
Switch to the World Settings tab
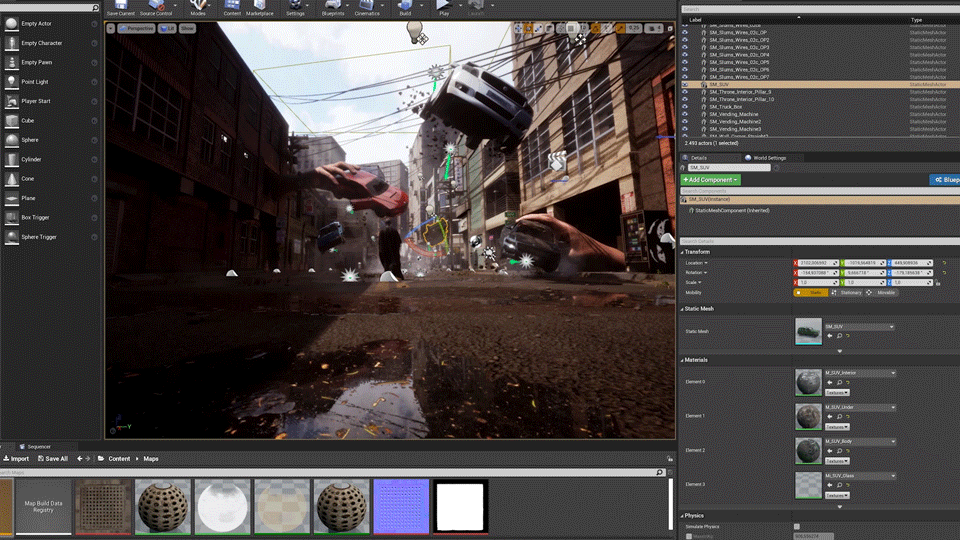[x=768, y=158]
